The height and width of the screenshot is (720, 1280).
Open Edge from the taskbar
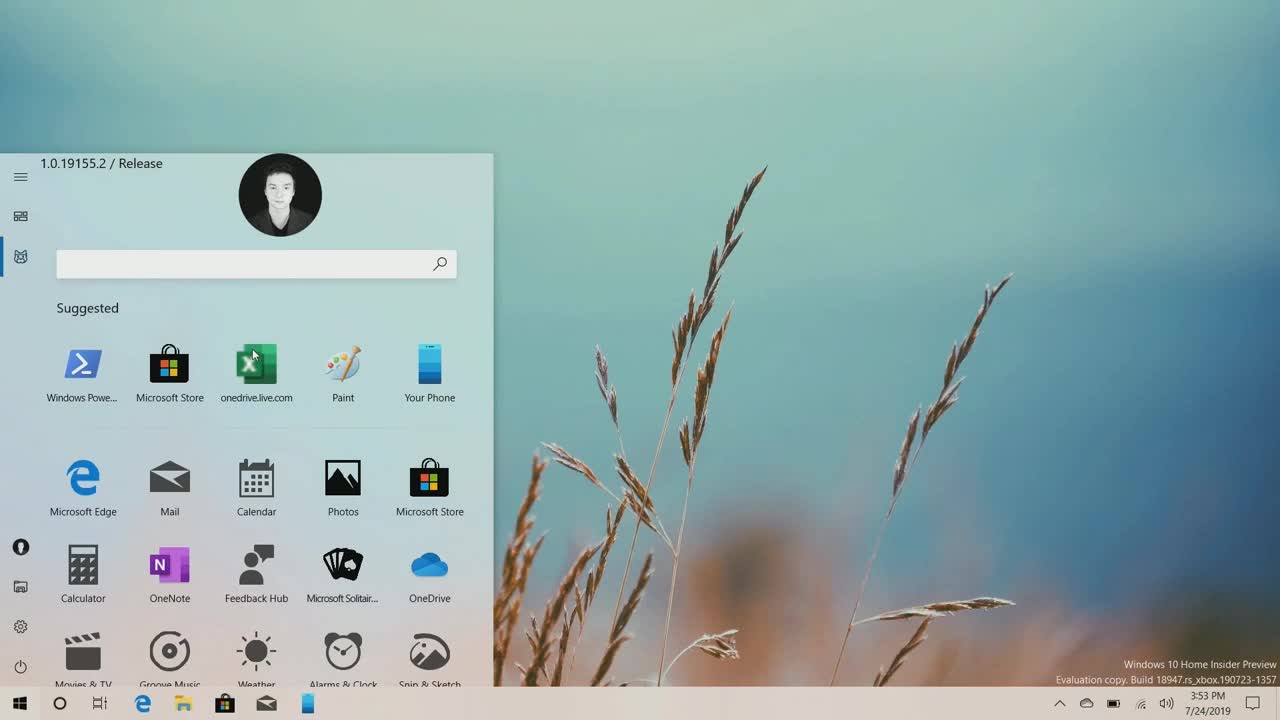[x=143, y=704]
